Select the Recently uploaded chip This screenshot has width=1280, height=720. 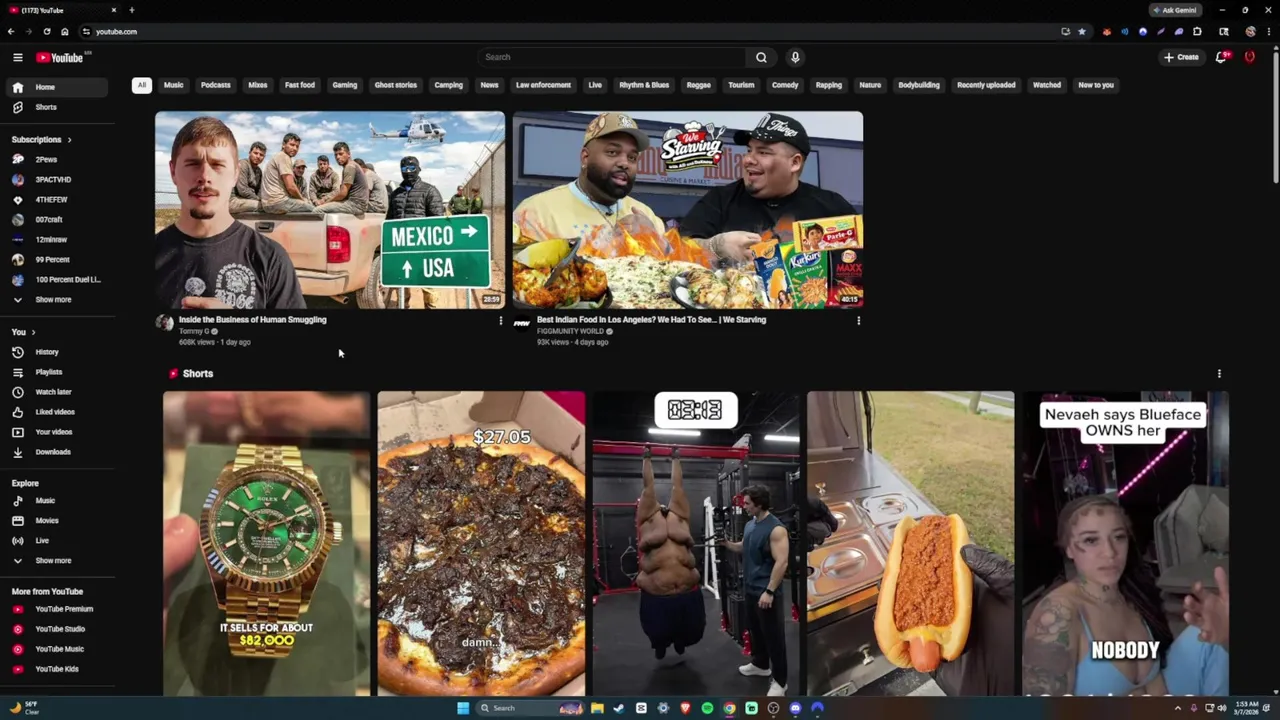click(986, 85)
